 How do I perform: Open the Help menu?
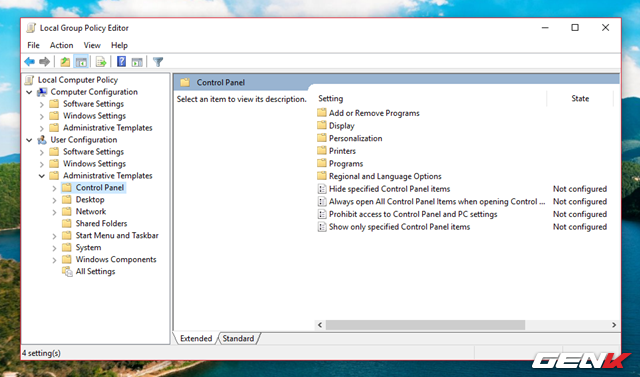pyautogui.click(x=119, y=45)
